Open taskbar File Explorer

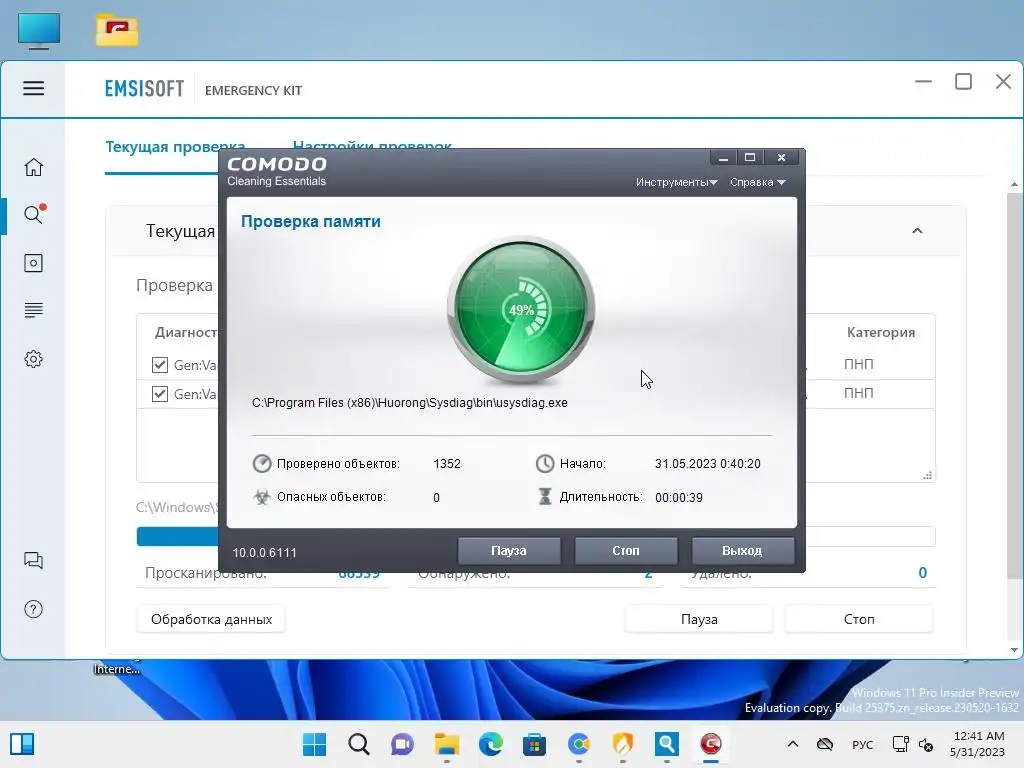click(447, 744)
